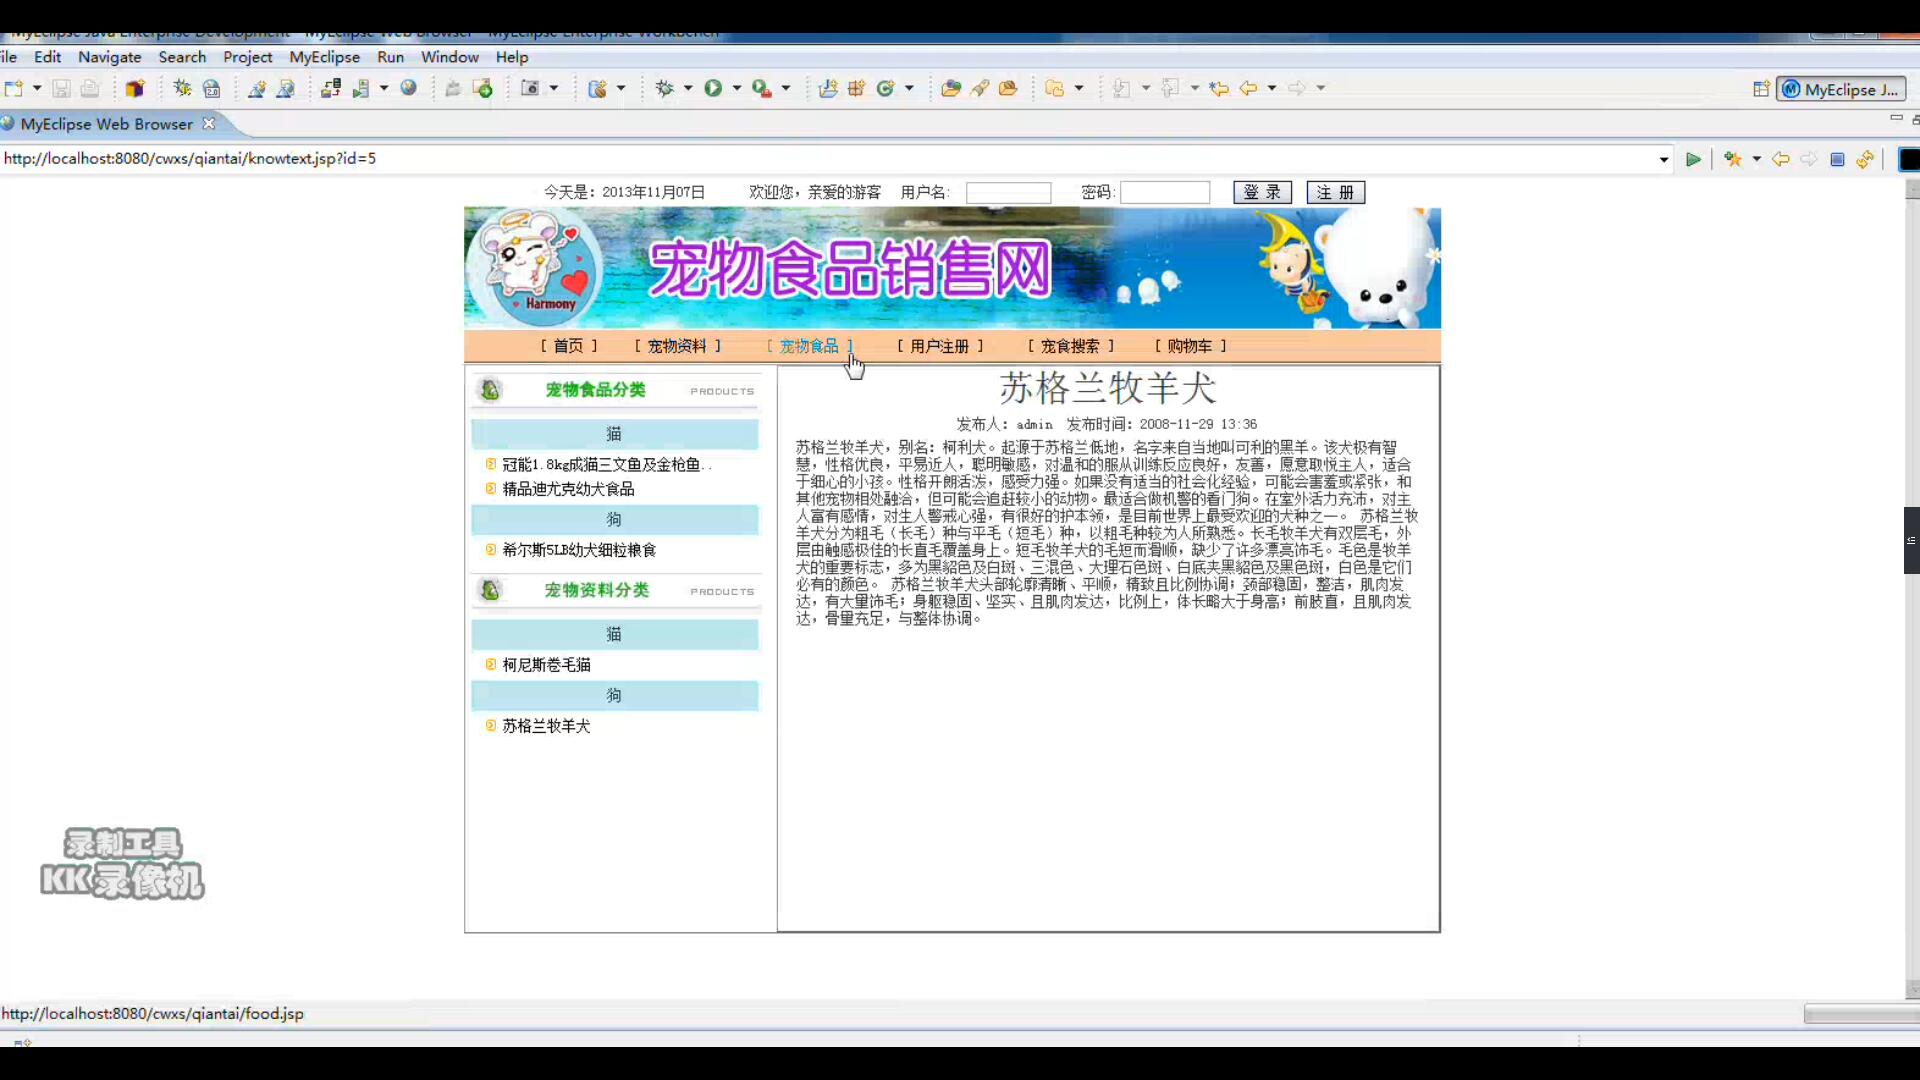
Task: Click the 登录 login button
Action: [1262, 192]
